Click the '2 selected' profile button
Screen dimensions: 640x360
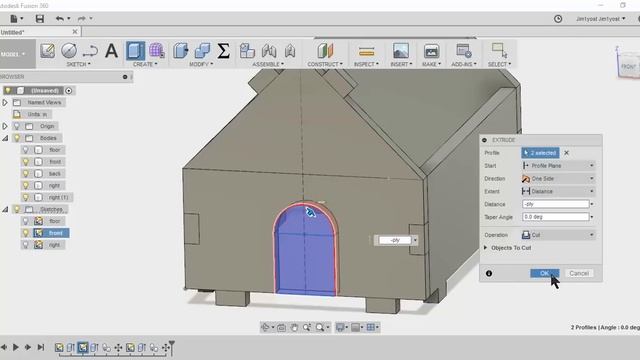[540, 153]
